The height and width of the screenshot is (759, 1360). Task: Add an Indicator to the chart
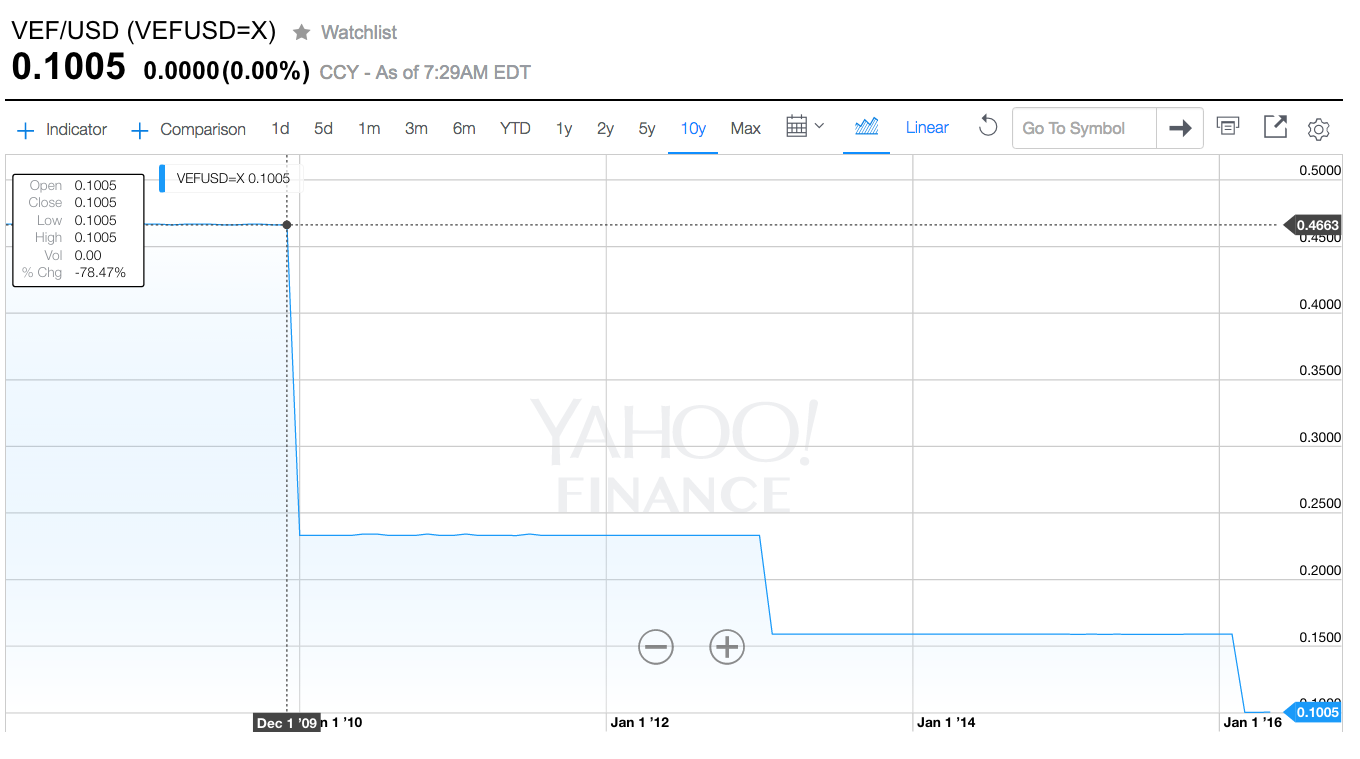pyautogui.click(x=62, y=130)
